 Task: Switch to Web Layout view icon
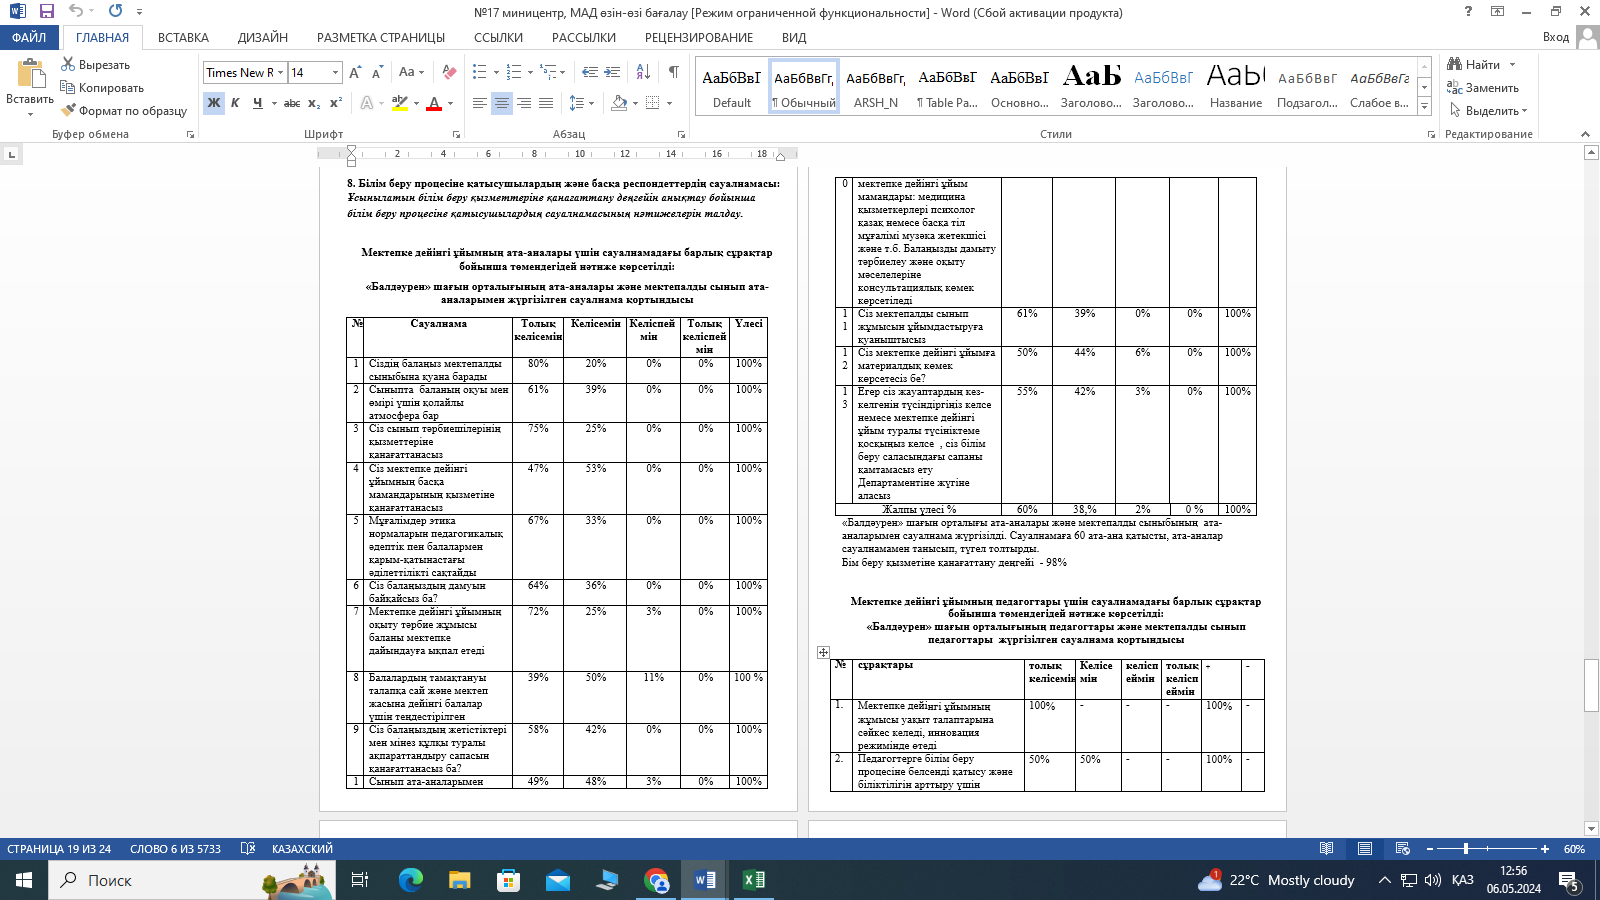(x=1402, y=849)
